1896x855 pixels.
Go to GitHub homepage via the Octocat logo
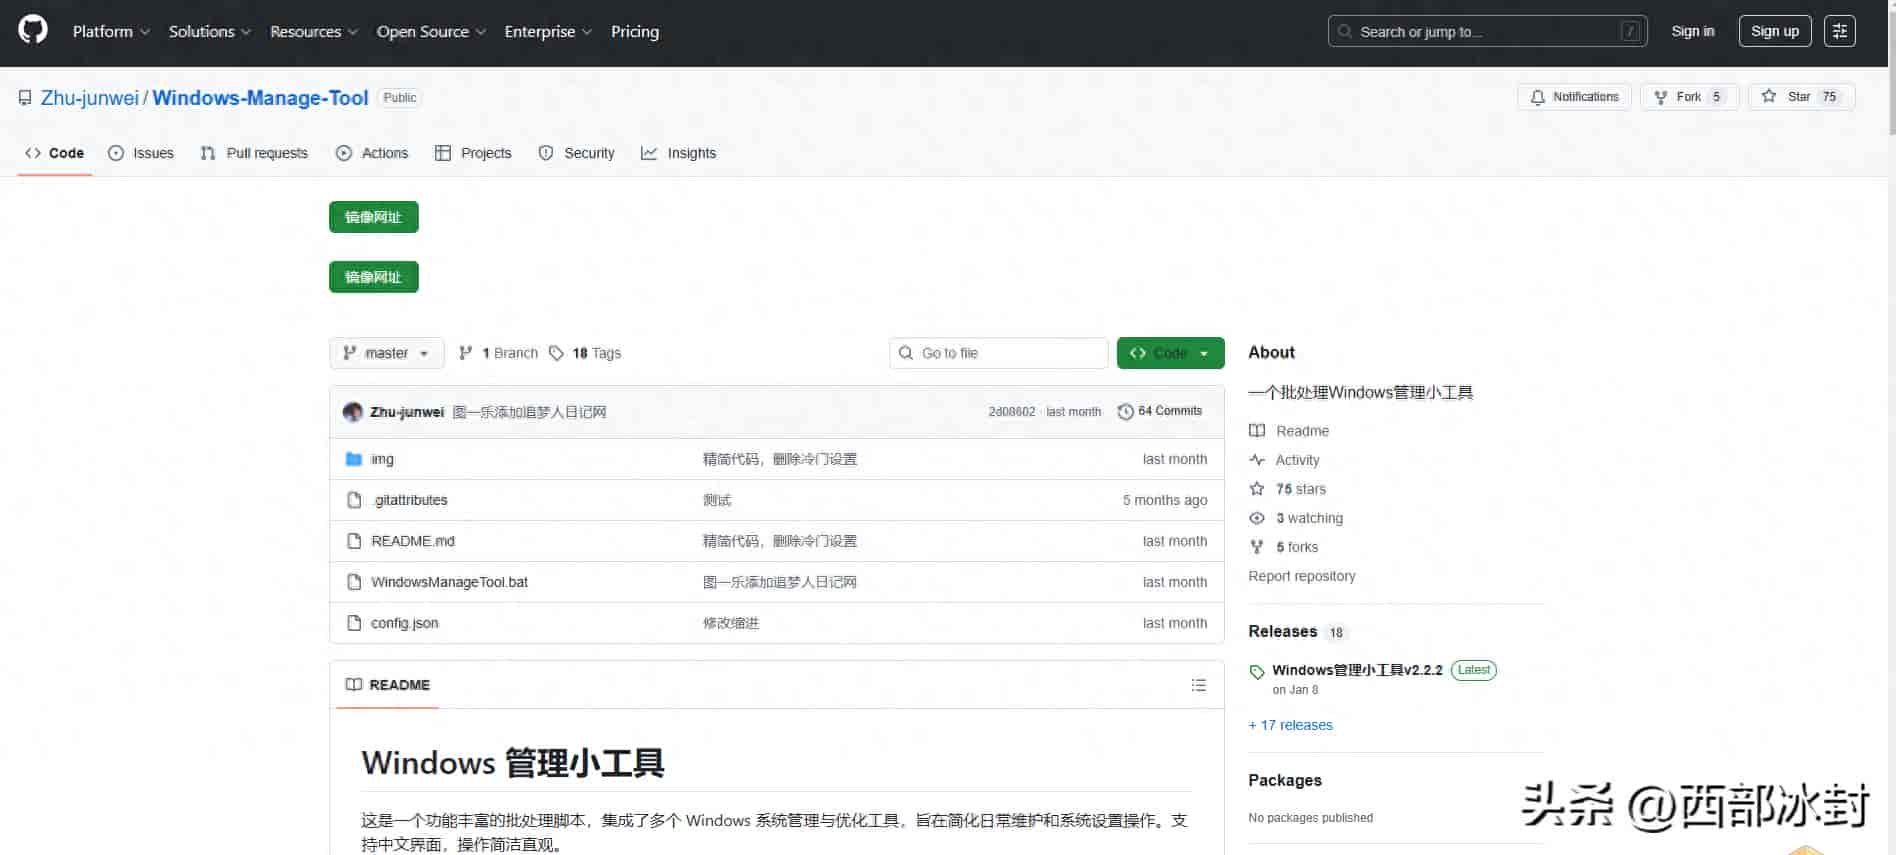pos(33,30)
